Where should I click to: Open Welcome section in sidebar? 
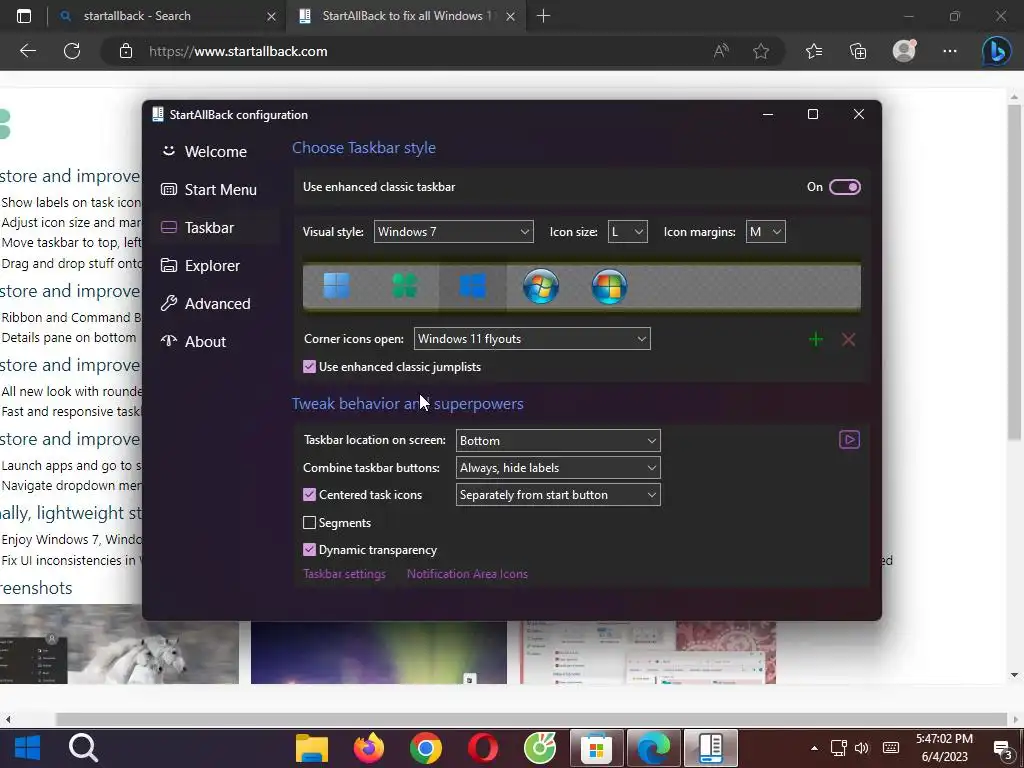(215, 152)
